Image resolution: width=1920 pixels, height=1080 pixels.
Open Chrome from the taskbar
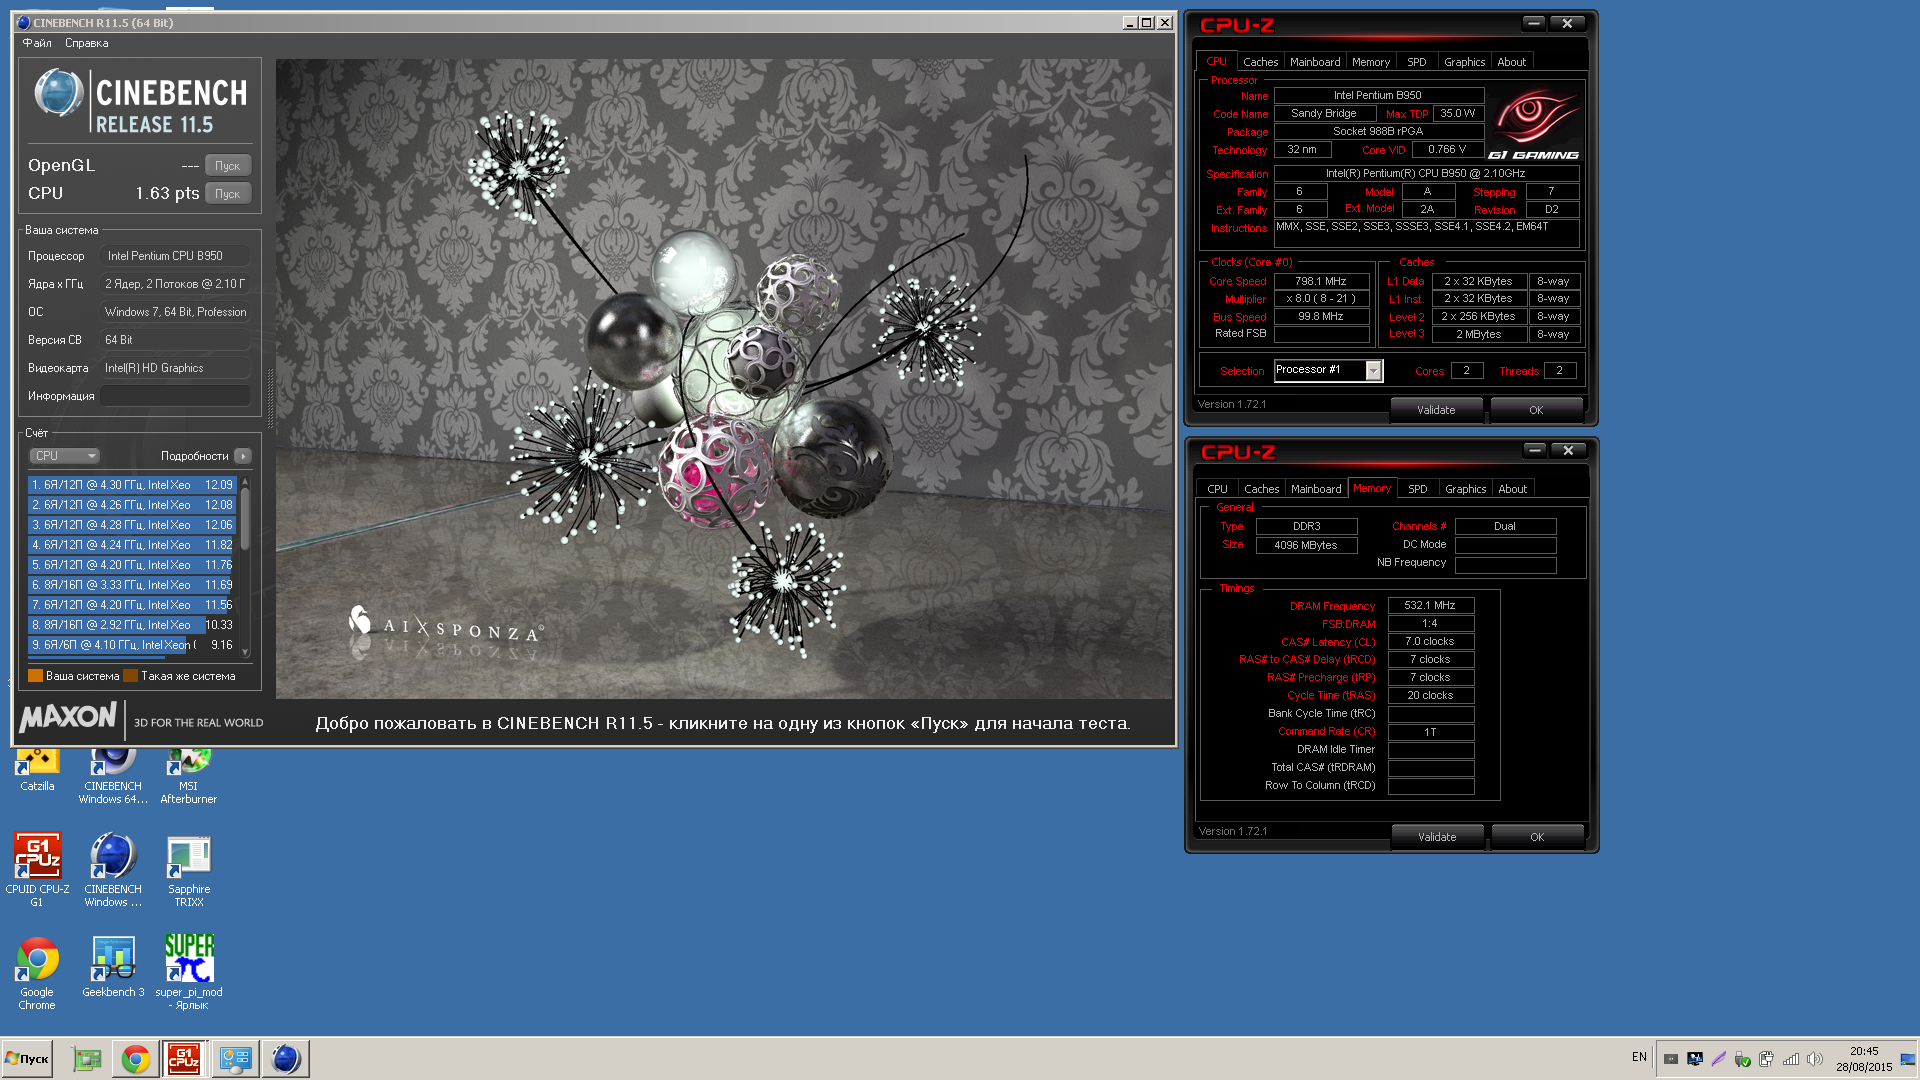(x=136, y=1059)
